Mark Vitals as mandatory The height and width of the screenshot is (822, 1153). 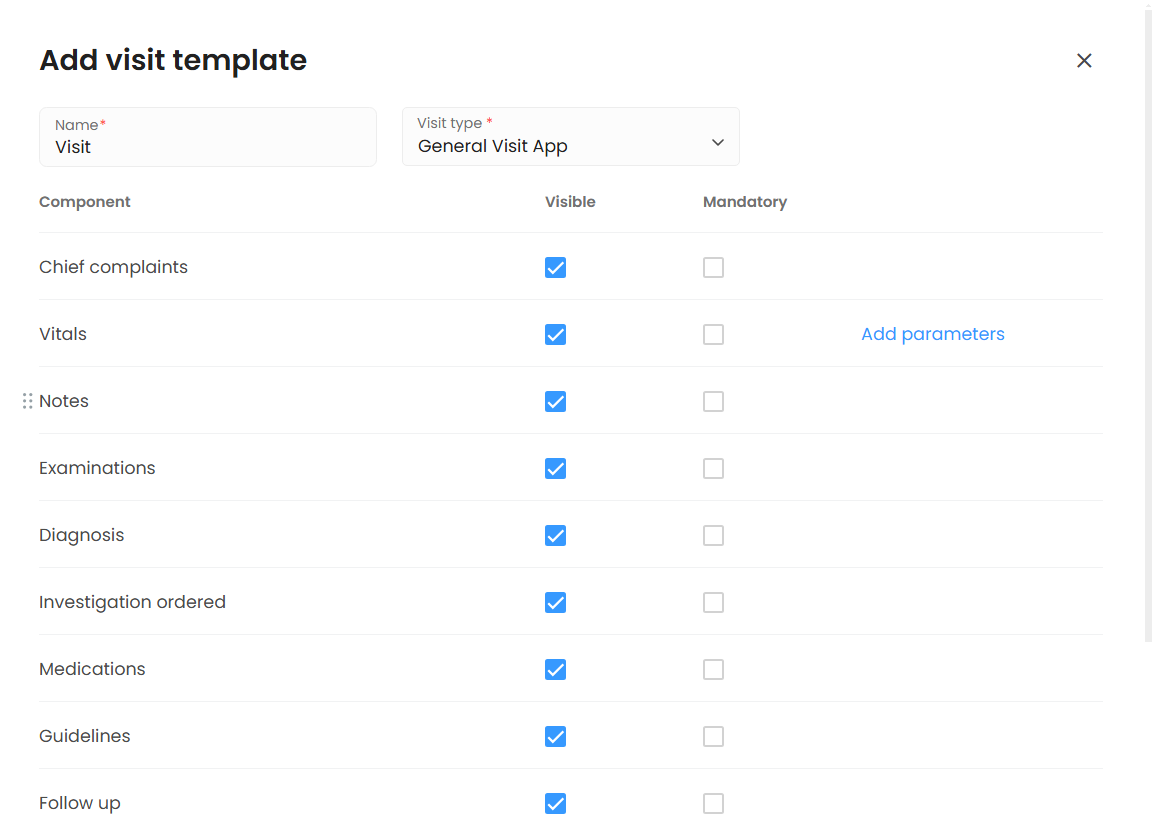coord(713,335)
